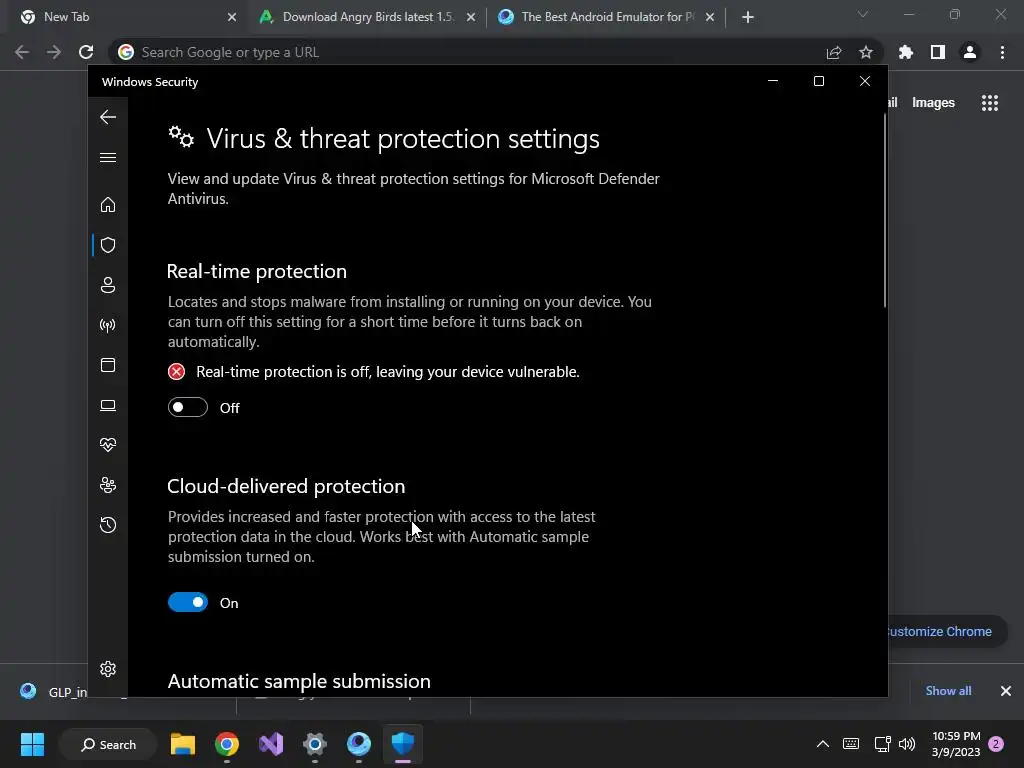
Task: Click Automatic sample submission heading
Action: [x=299, y=681]
